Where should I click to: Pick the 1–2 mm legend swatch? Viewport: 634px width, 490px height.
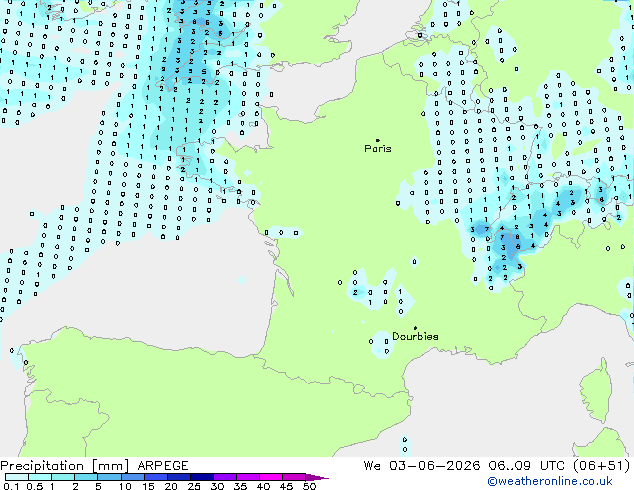click(63, 477)
